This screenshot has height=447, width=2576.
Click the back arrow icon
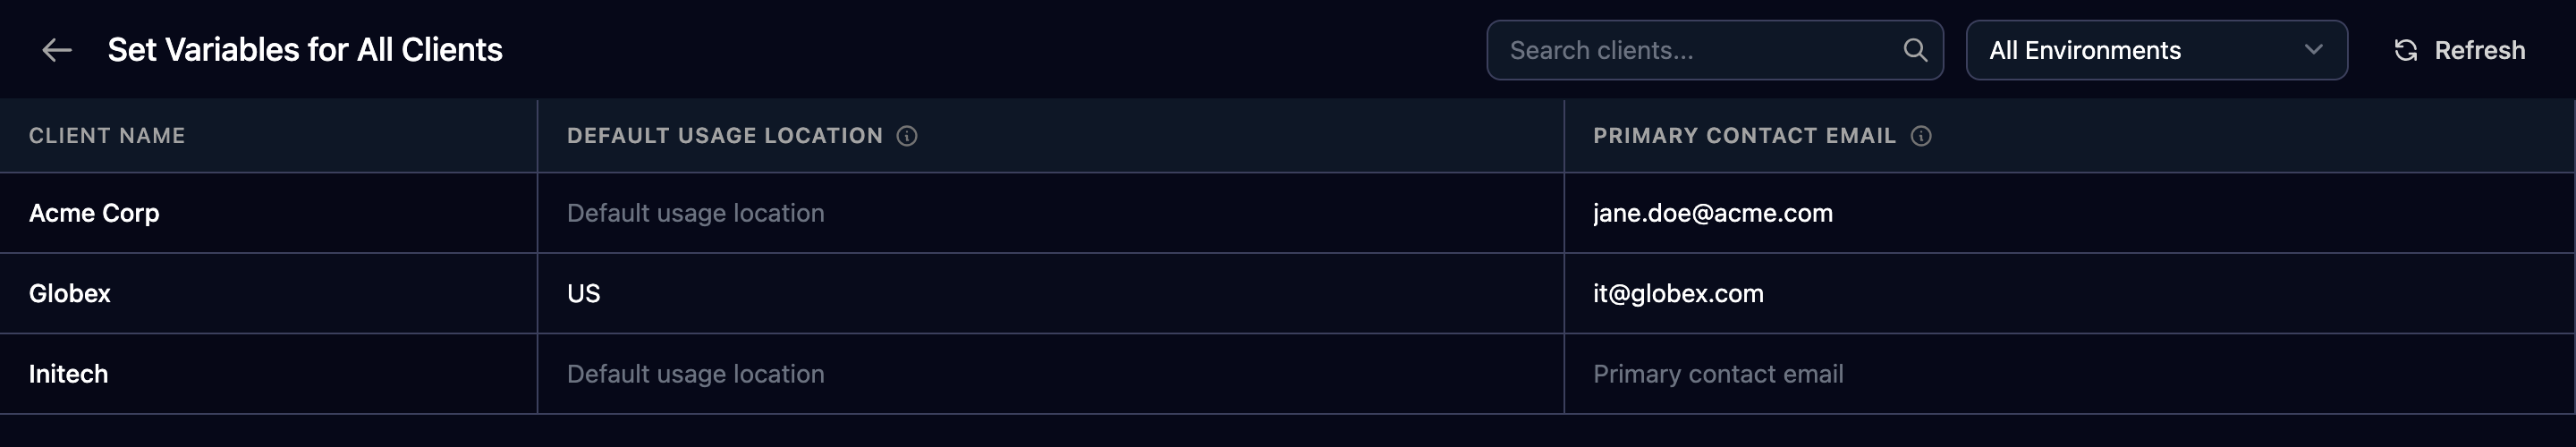[x=57, y=50]
